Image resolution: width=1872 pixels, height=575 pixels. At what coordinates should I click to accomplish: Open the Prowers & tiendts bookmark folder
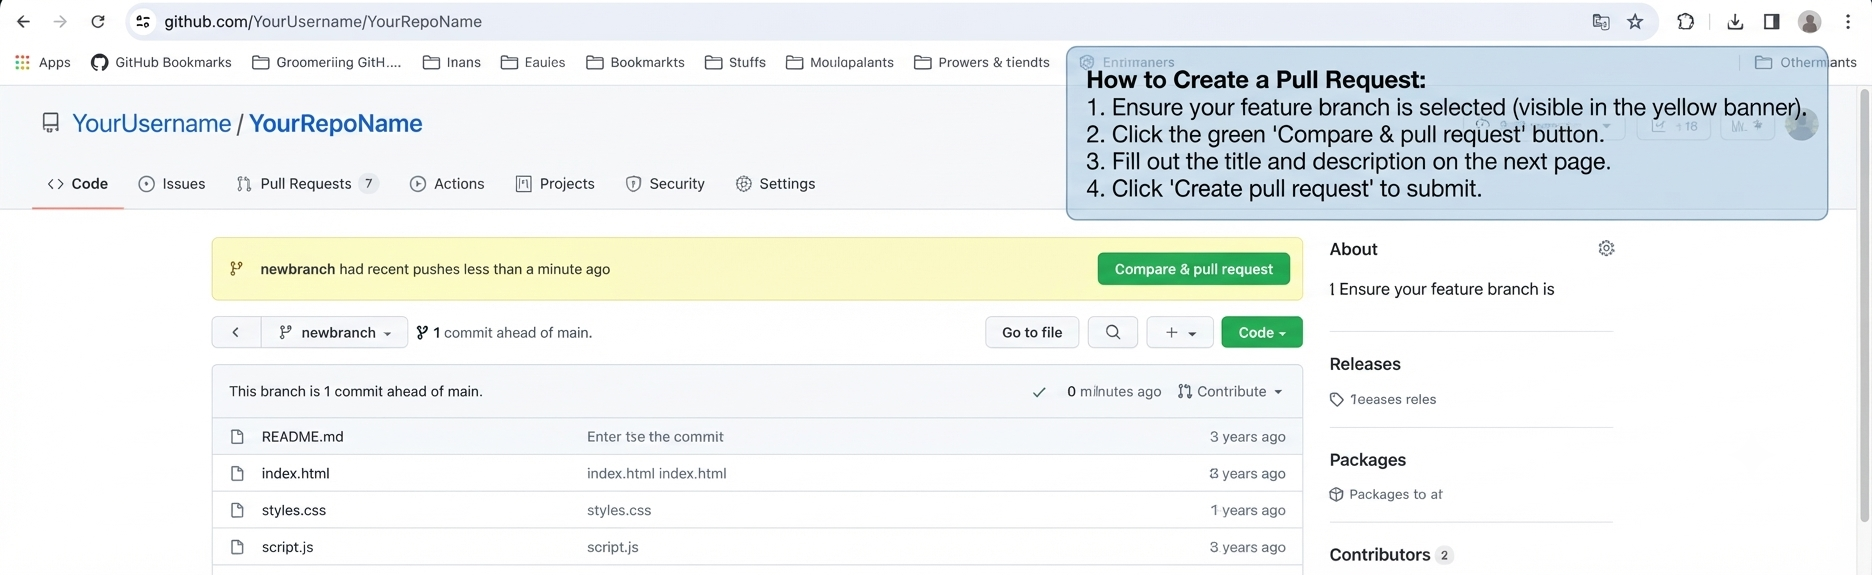point(982,62)
